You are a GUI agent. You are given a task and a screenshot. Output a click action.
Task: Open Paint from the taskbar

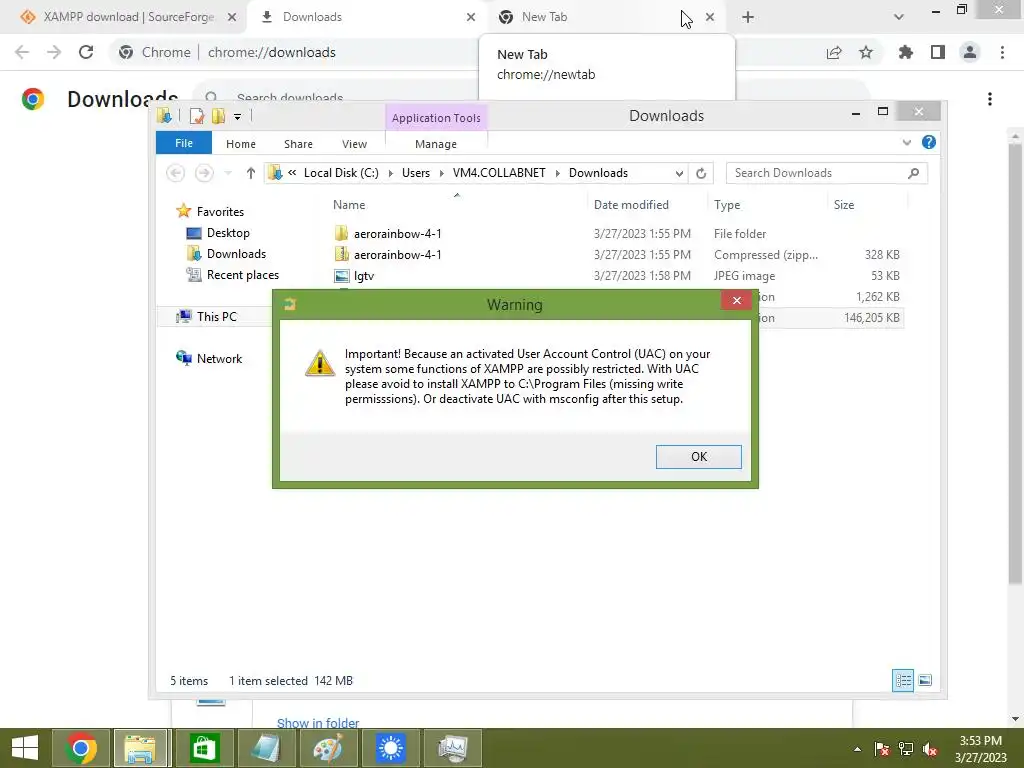pos(328,748)
